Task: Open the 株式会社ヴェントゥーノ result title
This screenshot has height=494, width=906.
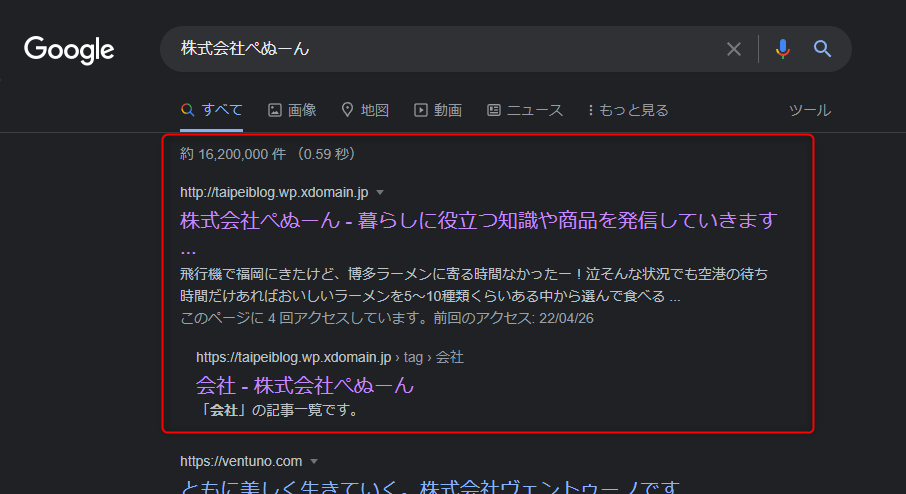Action: (430, 486)
